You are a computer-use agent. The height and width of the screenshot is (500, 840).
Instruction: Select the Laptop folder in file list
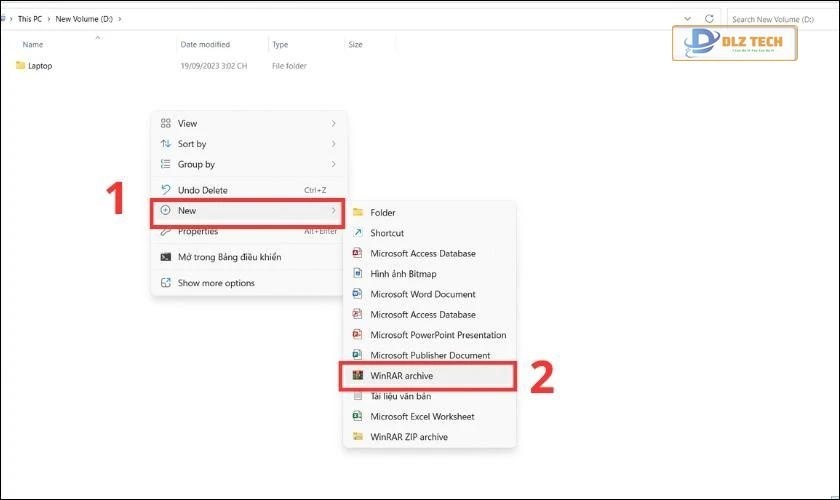pyautogui.click(x=39, y=66)
